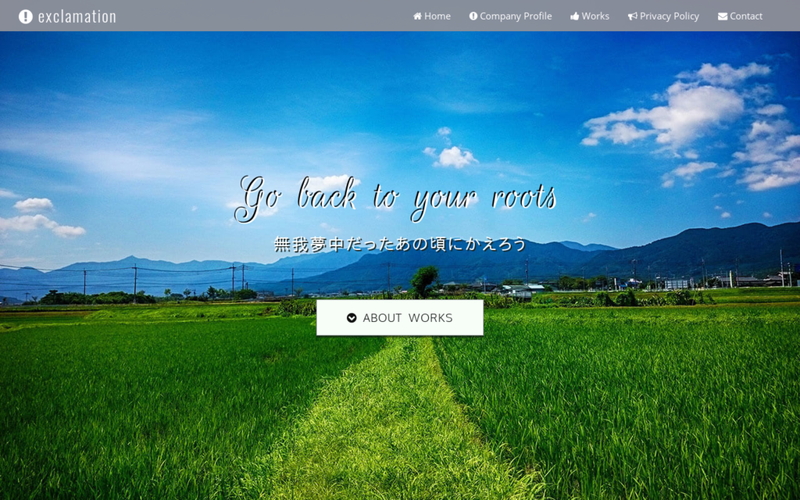Click the megaphone icon beside Privacy Policy
Viewport: 800px width, 500px height.
[632, 16]
